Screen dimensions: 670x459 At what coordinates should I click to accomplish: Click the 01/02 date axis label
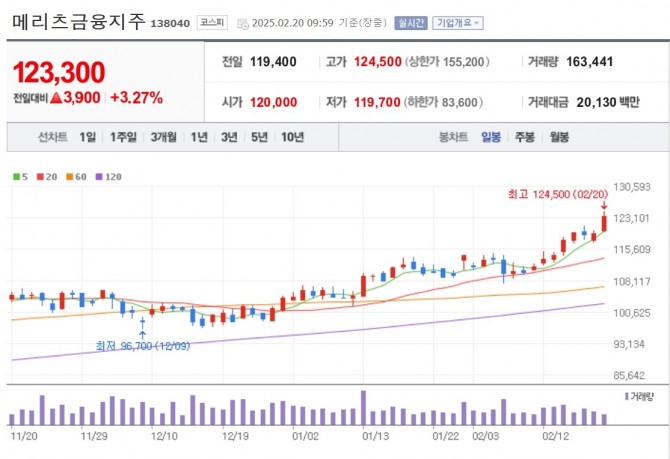coord(305,436)
